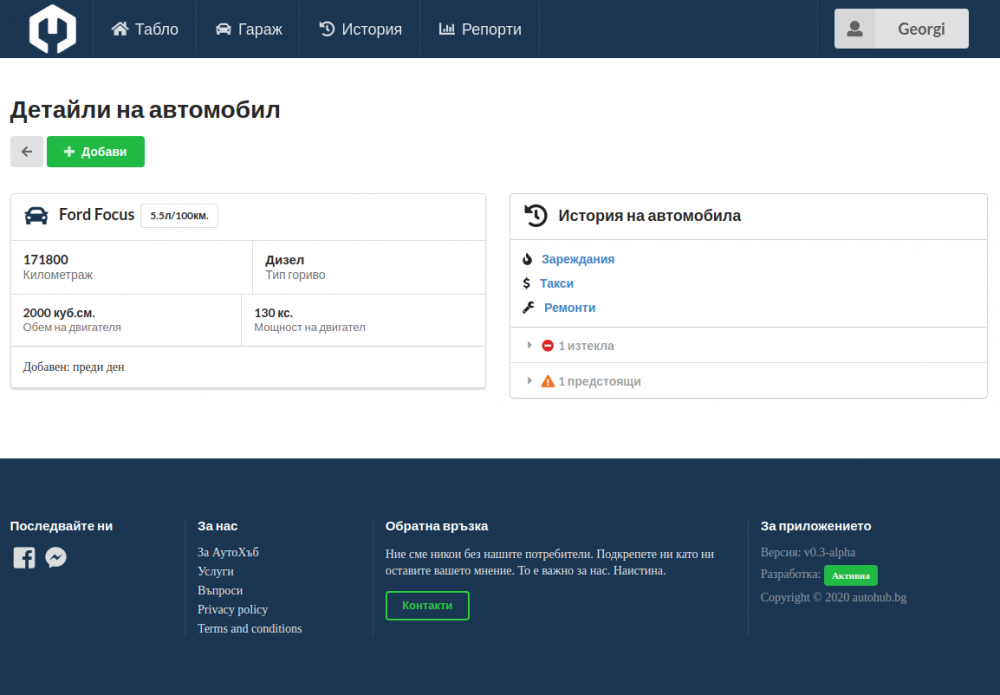Go back using the left arrow button

tap(27, 152)
